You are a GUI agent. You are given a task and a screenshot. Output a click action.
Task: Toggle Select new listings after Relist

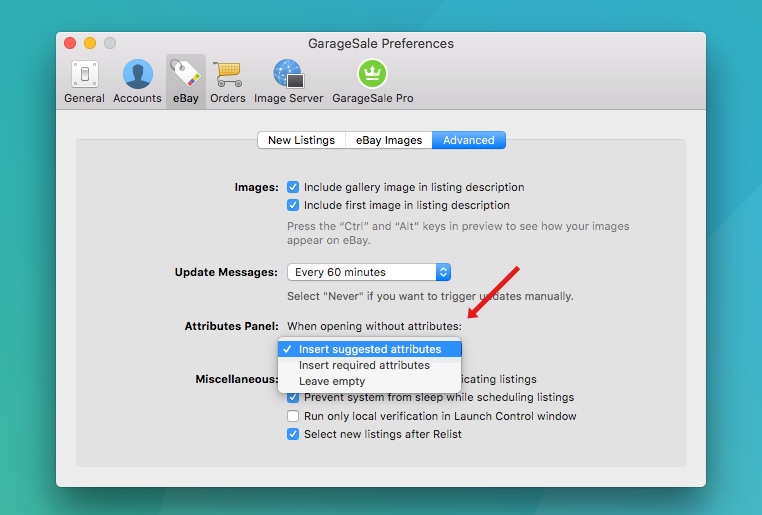pos(293,434)
